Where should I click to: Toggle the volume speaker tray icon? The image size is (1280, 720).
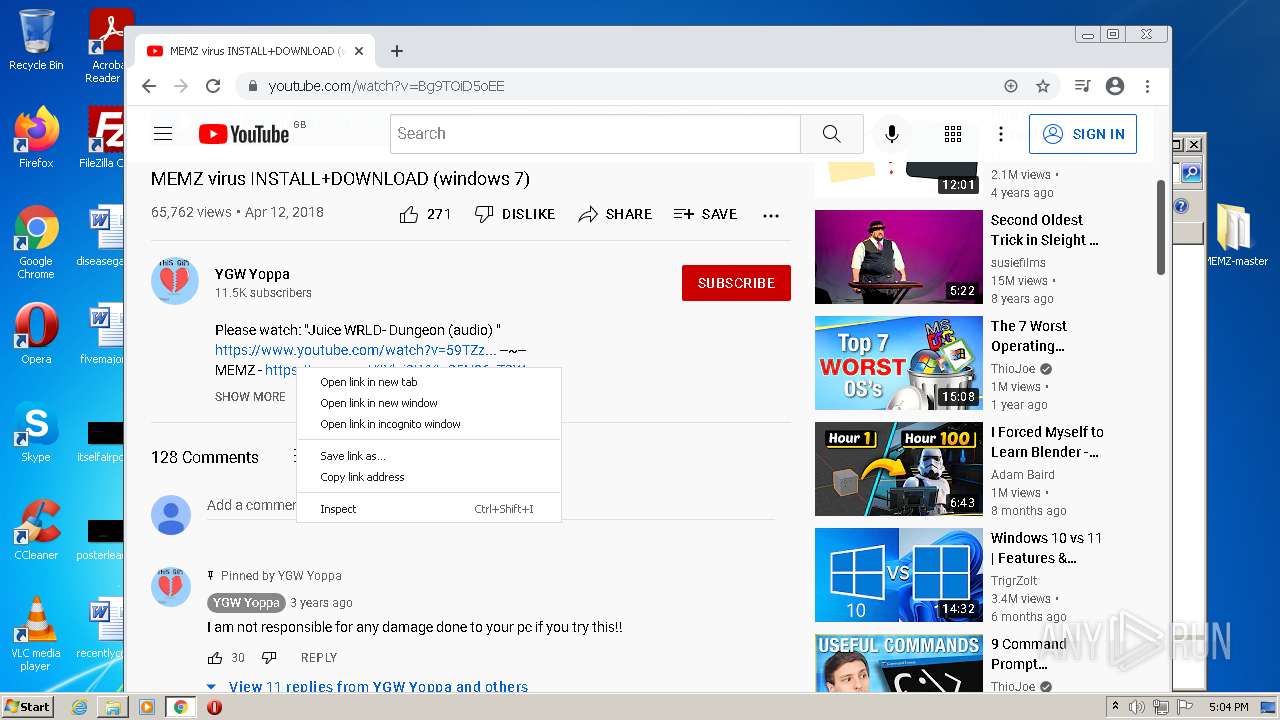[1137, 707]
